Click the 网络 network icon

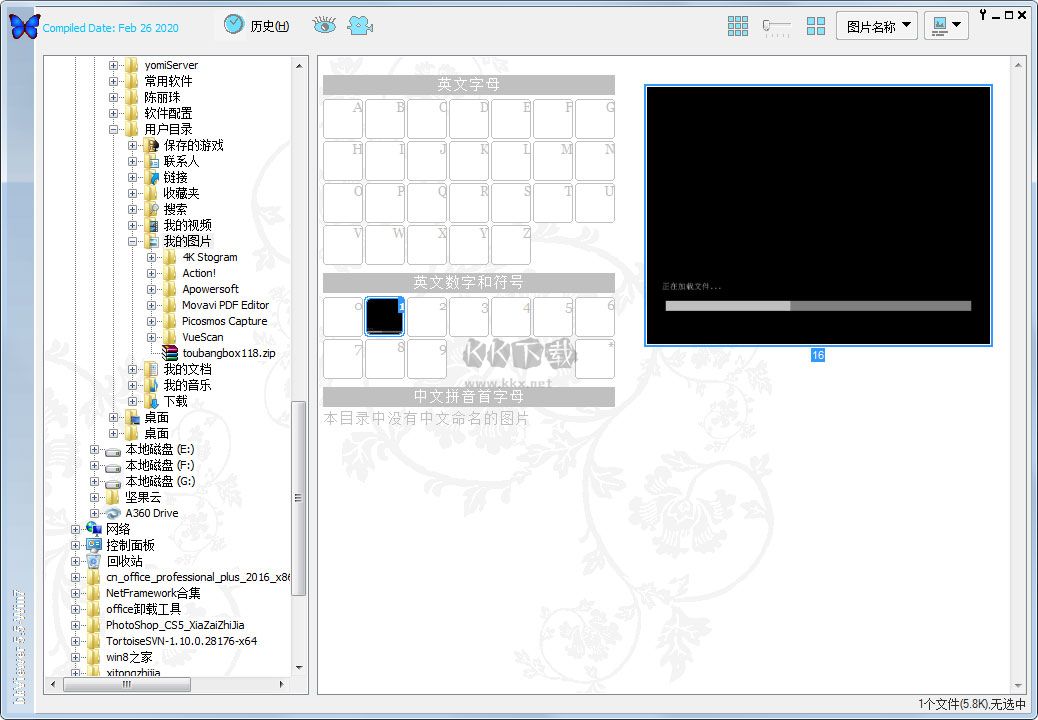tap(93, 529)
